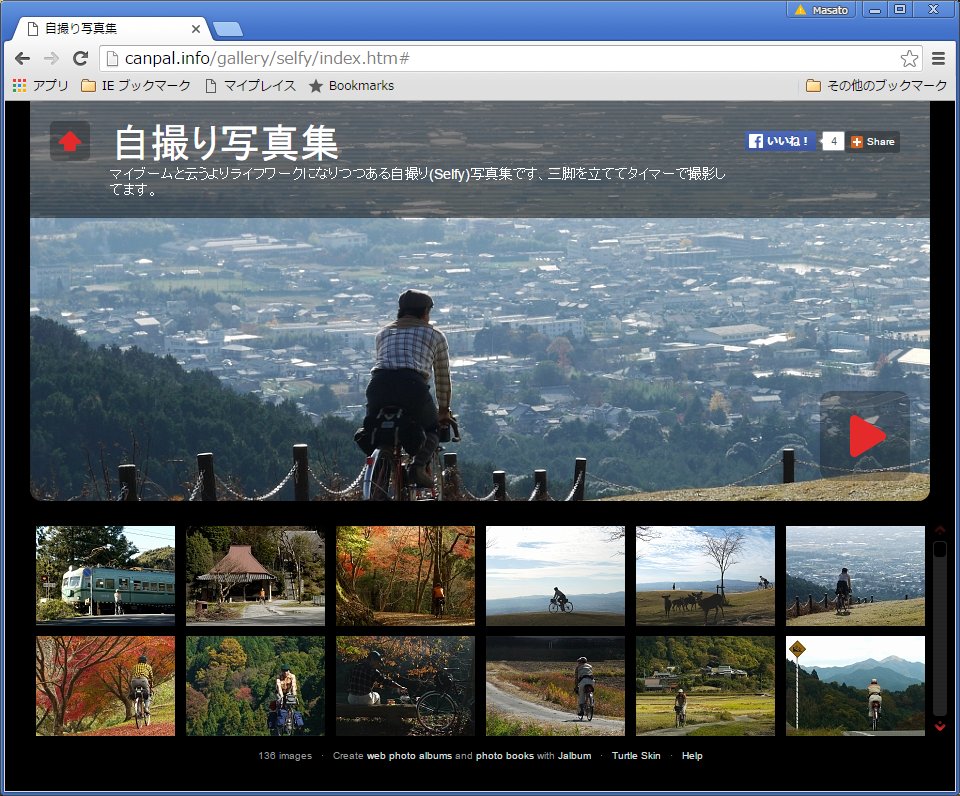
Task: Open thumbnail of cyclist silhouette on hill
Action: tap(555, 576)
